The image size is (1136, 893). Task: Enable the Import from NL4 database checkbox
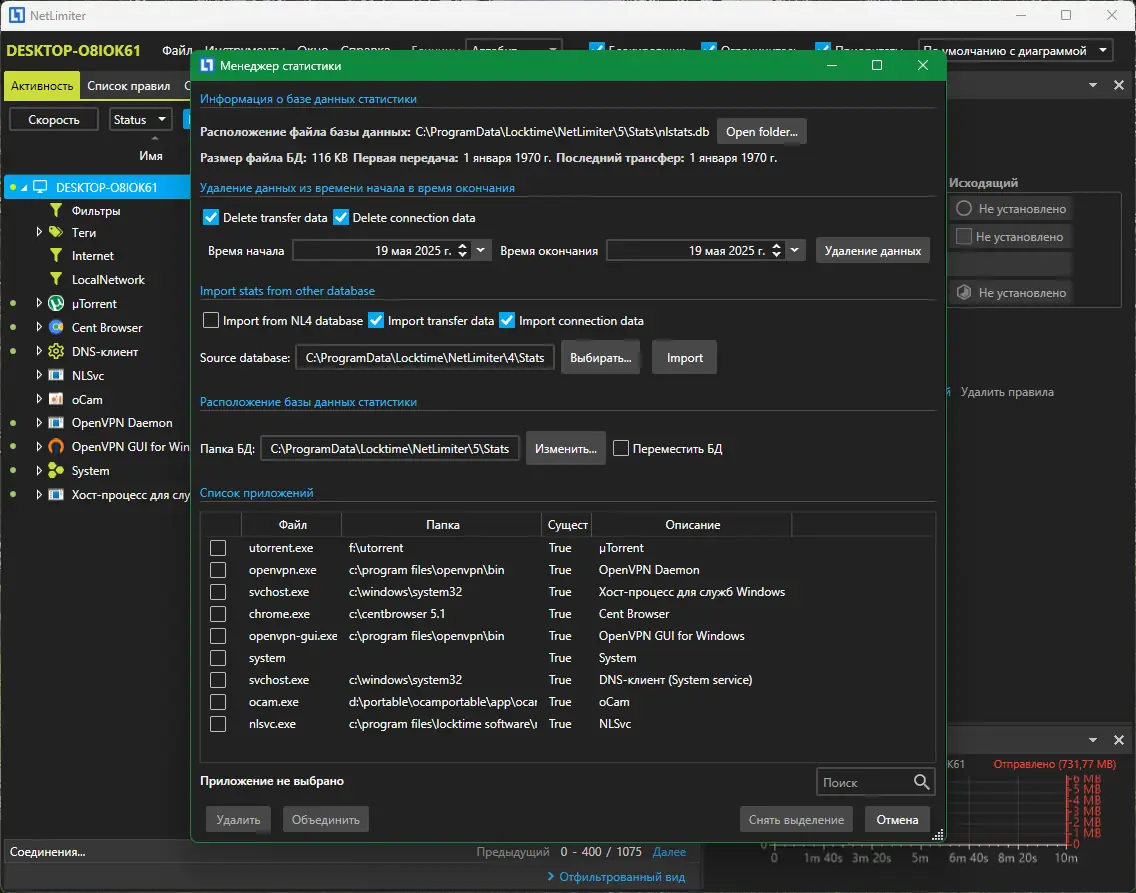[x=211, y=321]
